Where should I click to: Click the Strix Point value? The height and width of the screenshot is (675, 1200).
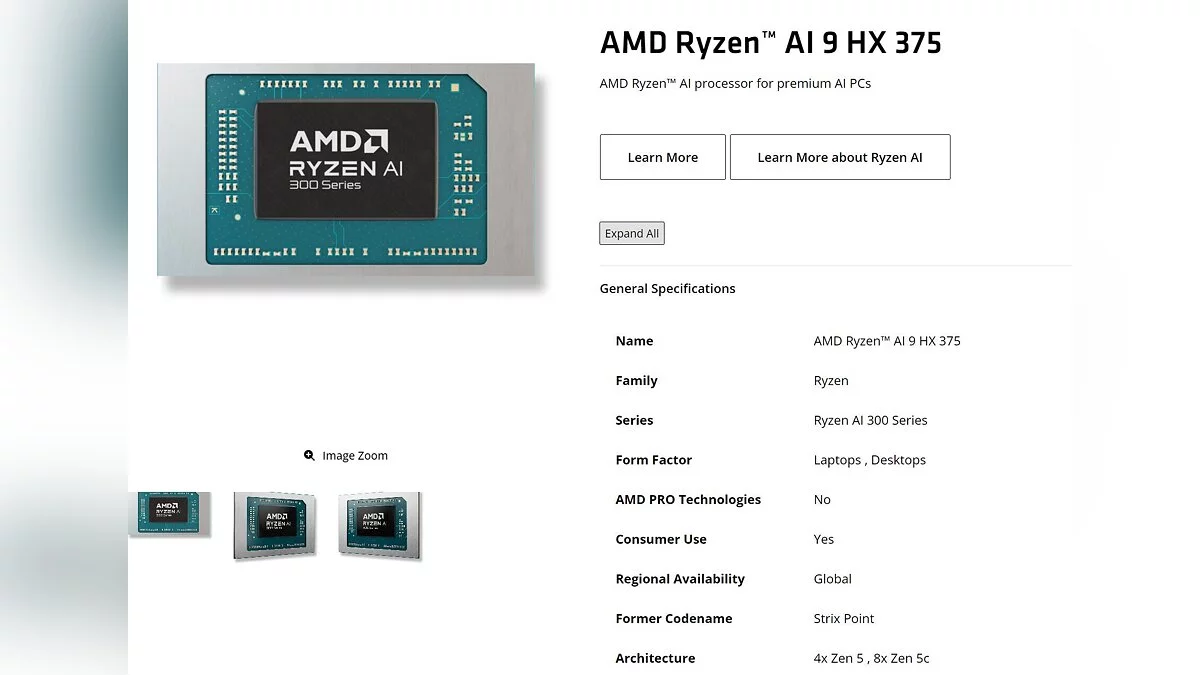point(844,619)
